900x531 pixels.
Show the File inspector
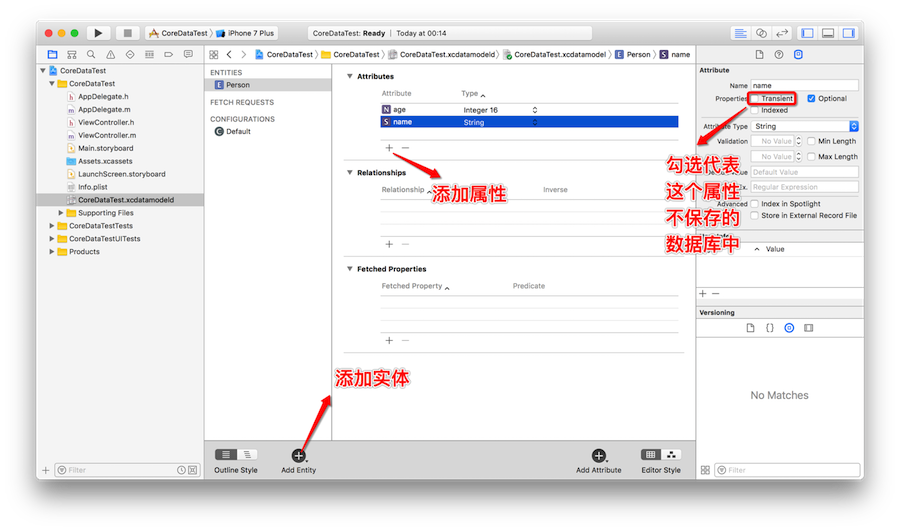tap(759, 55)
